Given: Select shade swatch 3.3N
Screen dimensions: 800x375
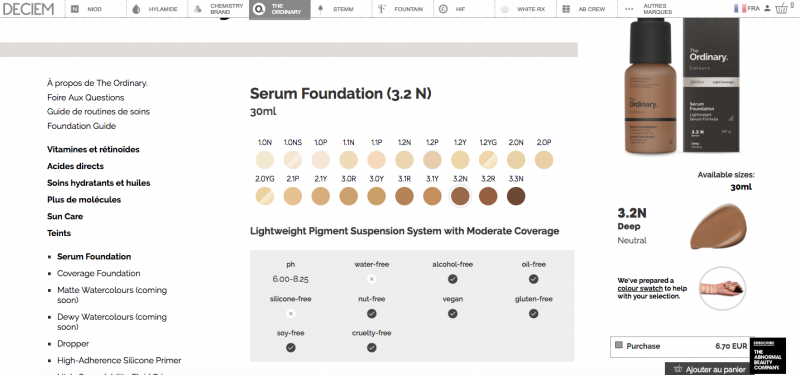Looking at the screenshot, I should [516, 196].
